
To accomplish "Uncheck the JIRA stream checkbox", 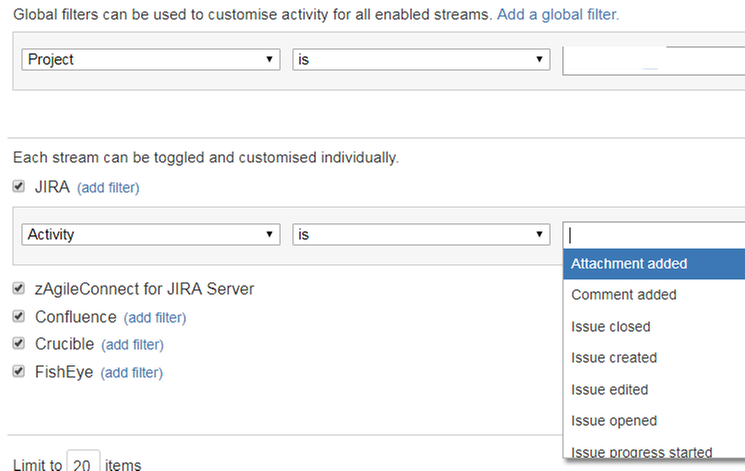I will (x=19, y=186).
